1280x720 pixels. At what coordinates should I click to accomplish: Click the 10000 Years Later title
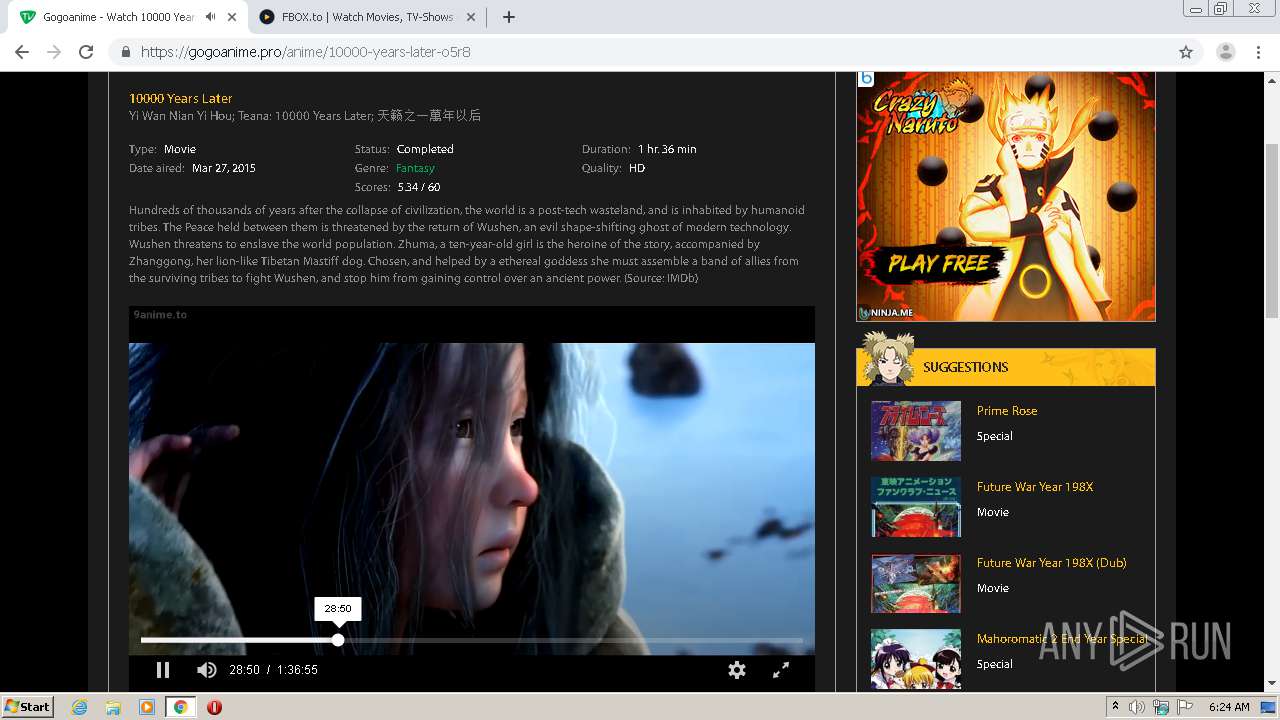coord(180,98)
